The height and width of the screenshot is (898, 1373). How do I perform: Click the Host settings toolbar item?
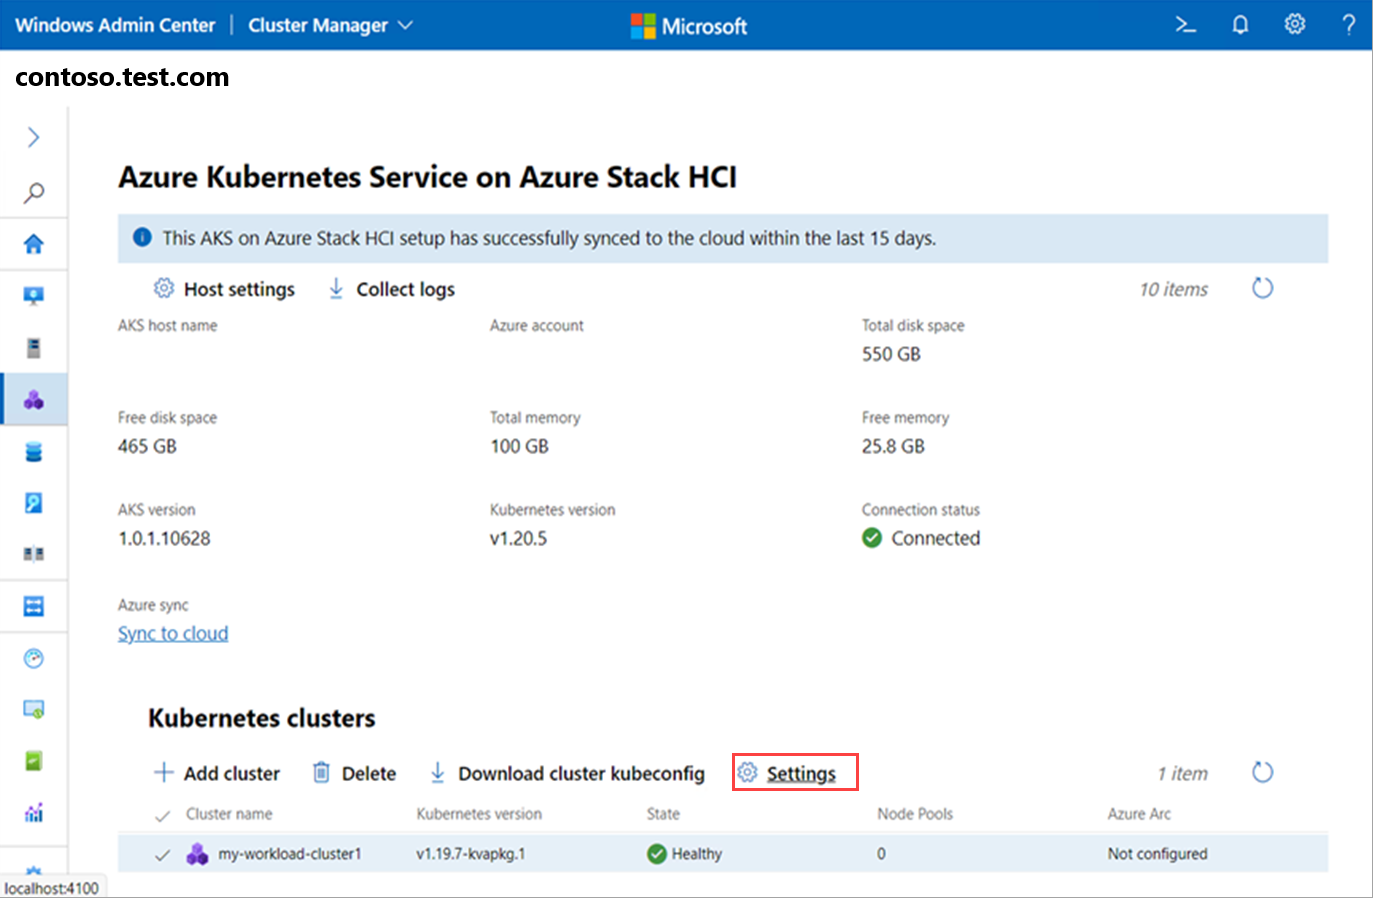225,289
